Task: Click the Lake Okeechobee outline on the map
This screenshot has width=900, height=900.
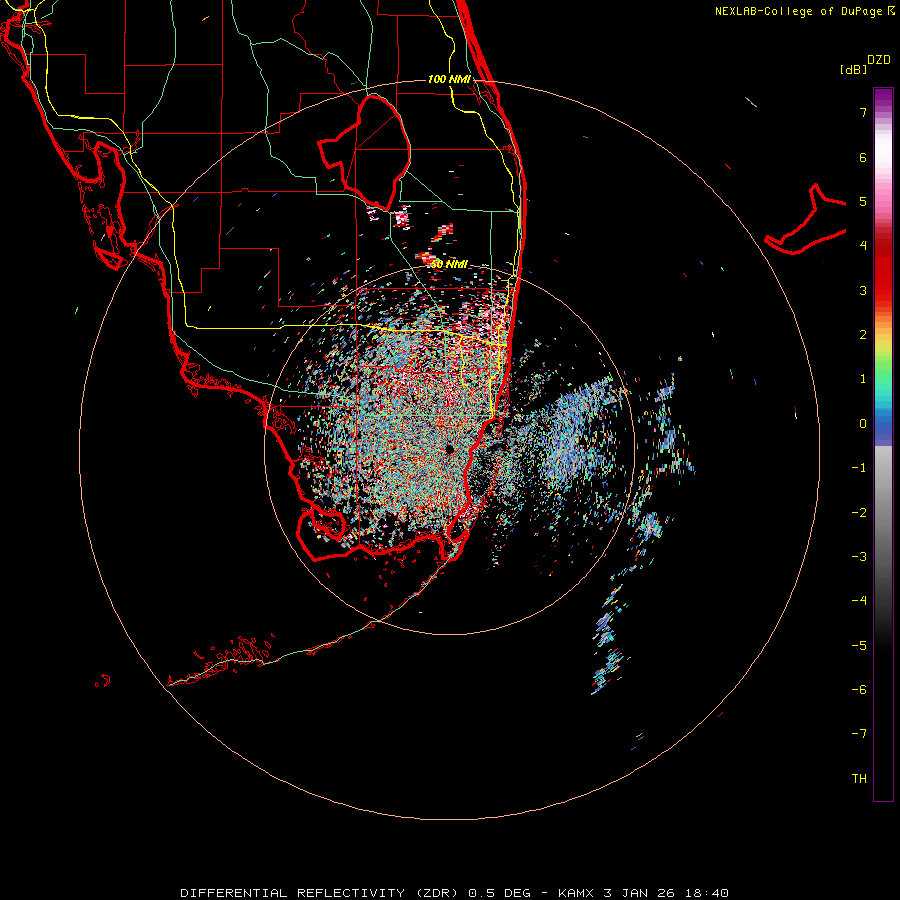Action: click(x=364, y=152)
